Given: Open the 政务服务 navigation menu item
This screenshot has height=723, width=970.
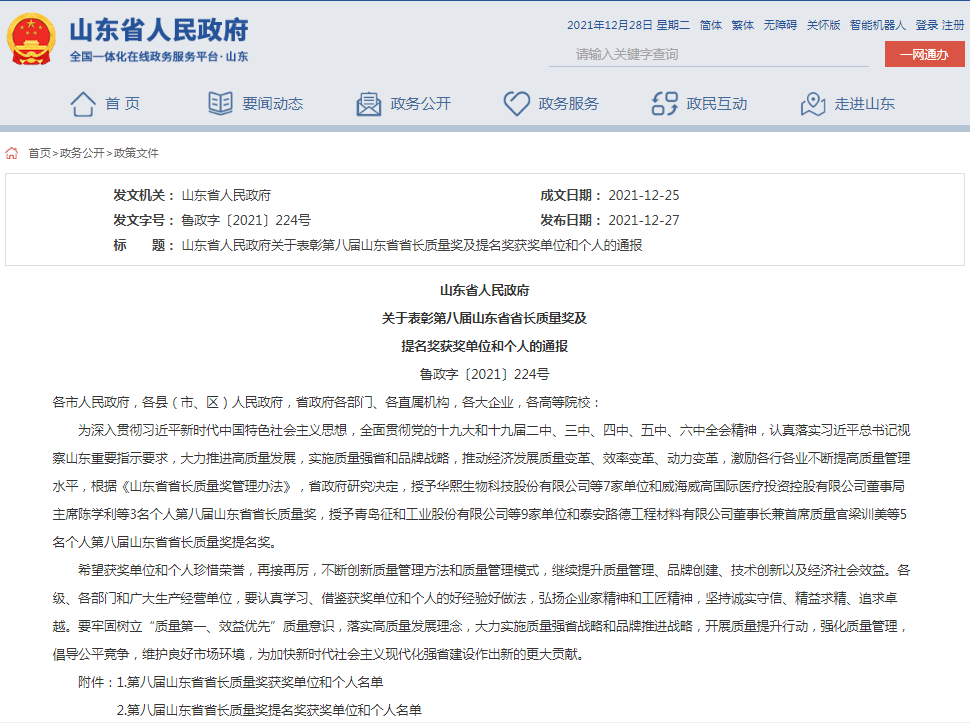Looking at the screenshot, I should (x=568, y=103).
